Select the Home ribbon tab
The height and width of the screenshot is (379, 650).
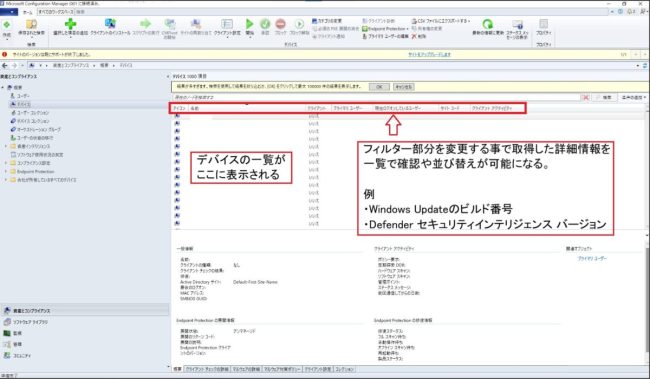27,12
